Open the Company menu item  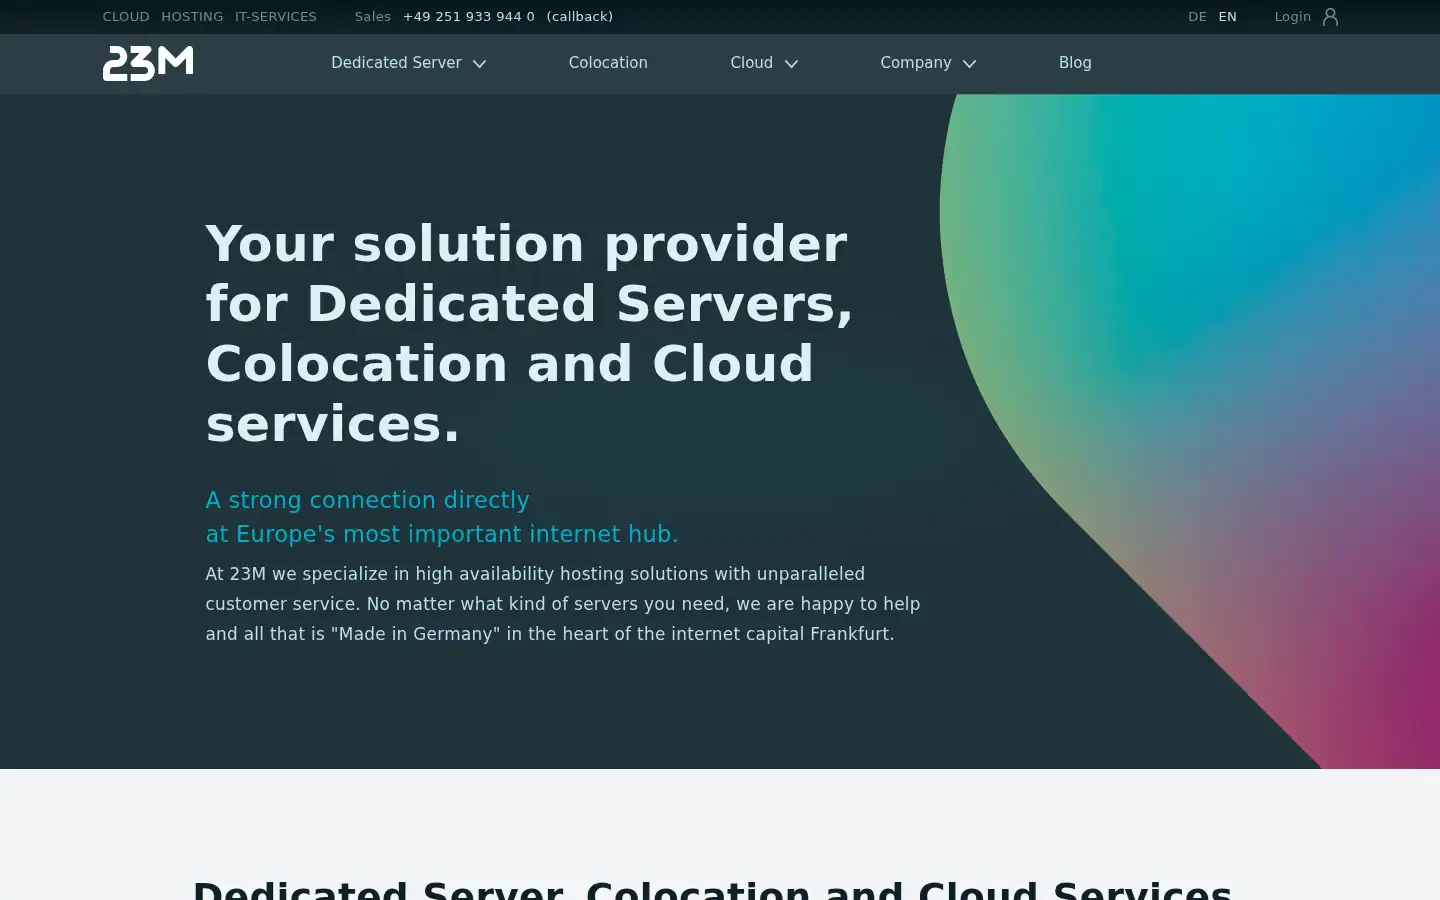(915, 63)
